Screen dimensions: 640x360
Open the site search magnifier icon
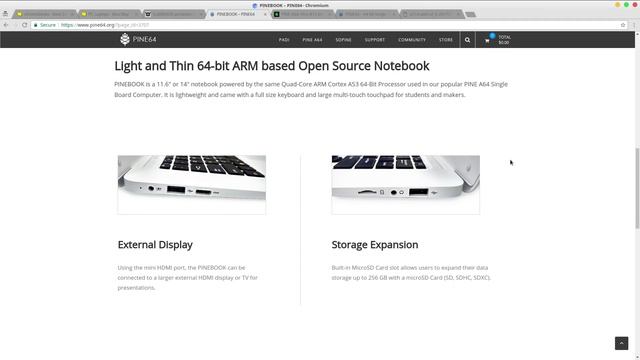point(467,40)
